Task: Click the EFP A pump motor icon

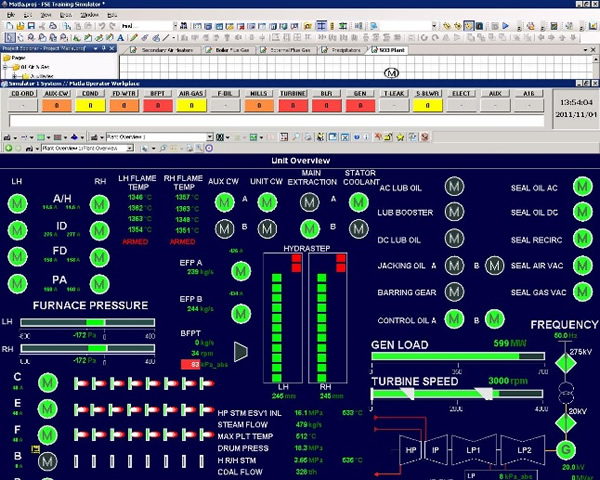Action: point(239,270)
